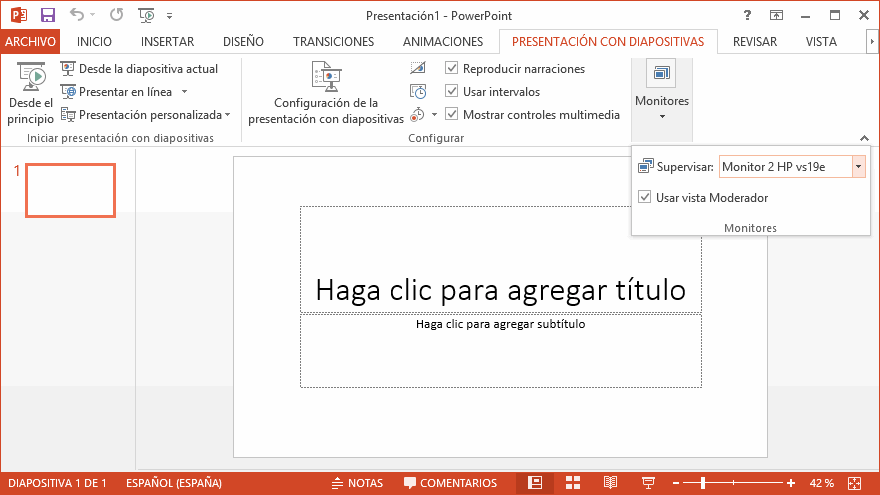
Task: Open reading view from the status bar
Action: point(610,483)
